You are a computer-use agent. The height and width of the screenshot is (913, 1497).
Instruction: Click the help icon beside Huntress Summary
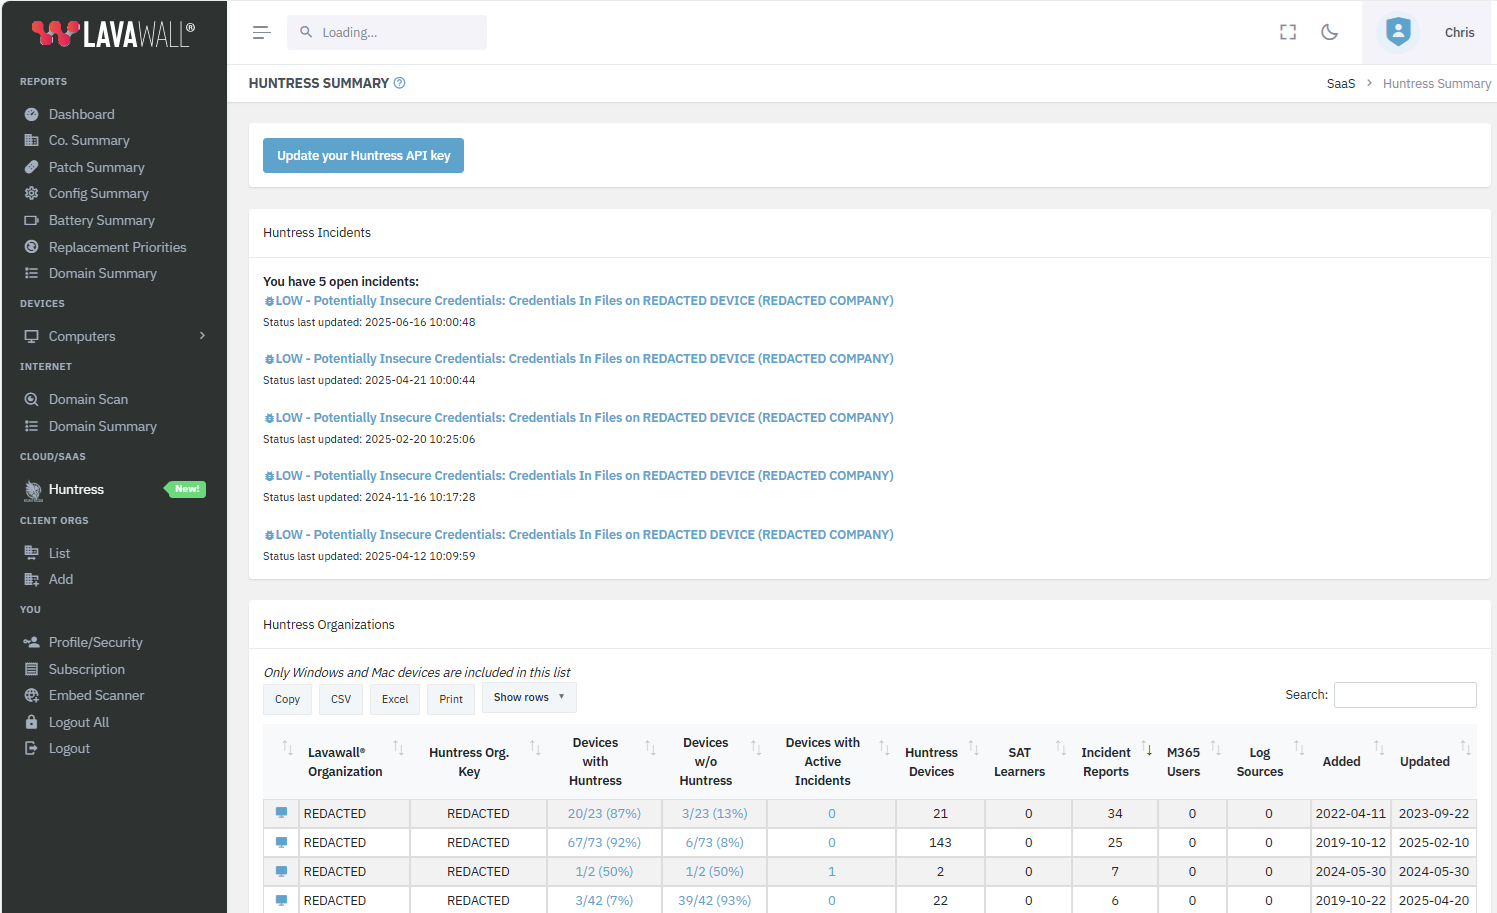[400, 83]
